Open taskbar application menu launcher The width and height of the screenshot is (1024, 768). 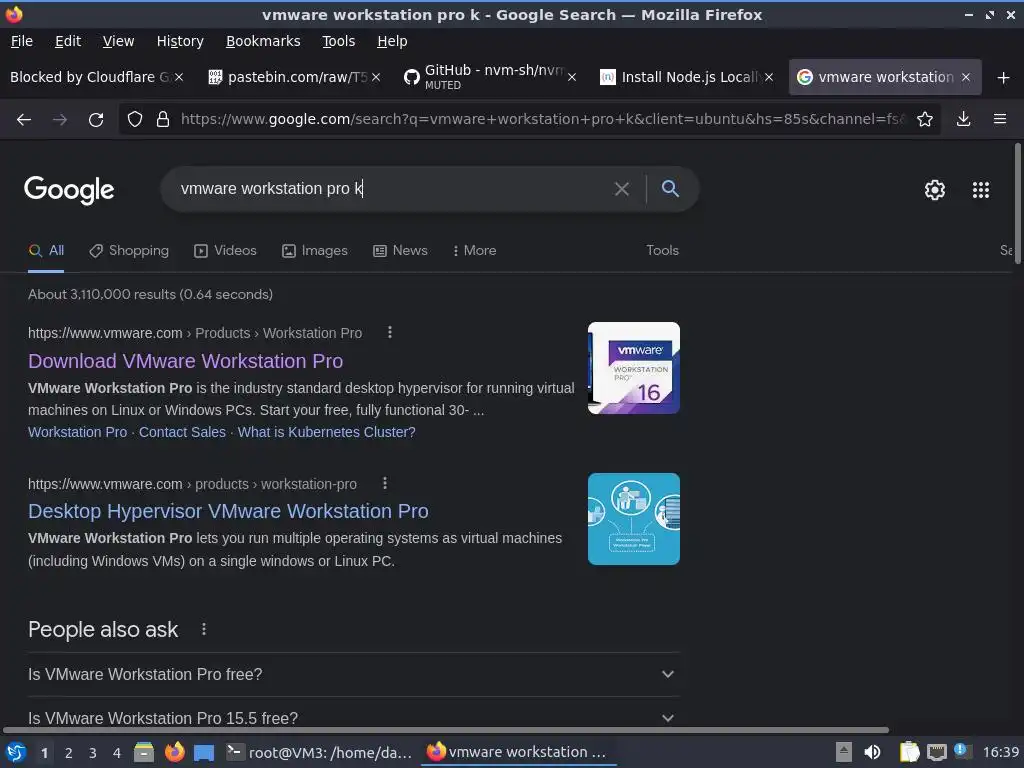[16, 752]
